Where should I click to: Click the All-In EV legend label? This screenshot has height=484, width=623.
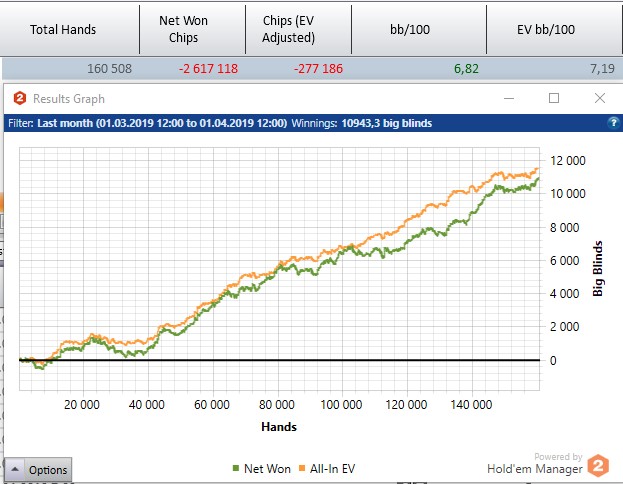coord(333,469)
